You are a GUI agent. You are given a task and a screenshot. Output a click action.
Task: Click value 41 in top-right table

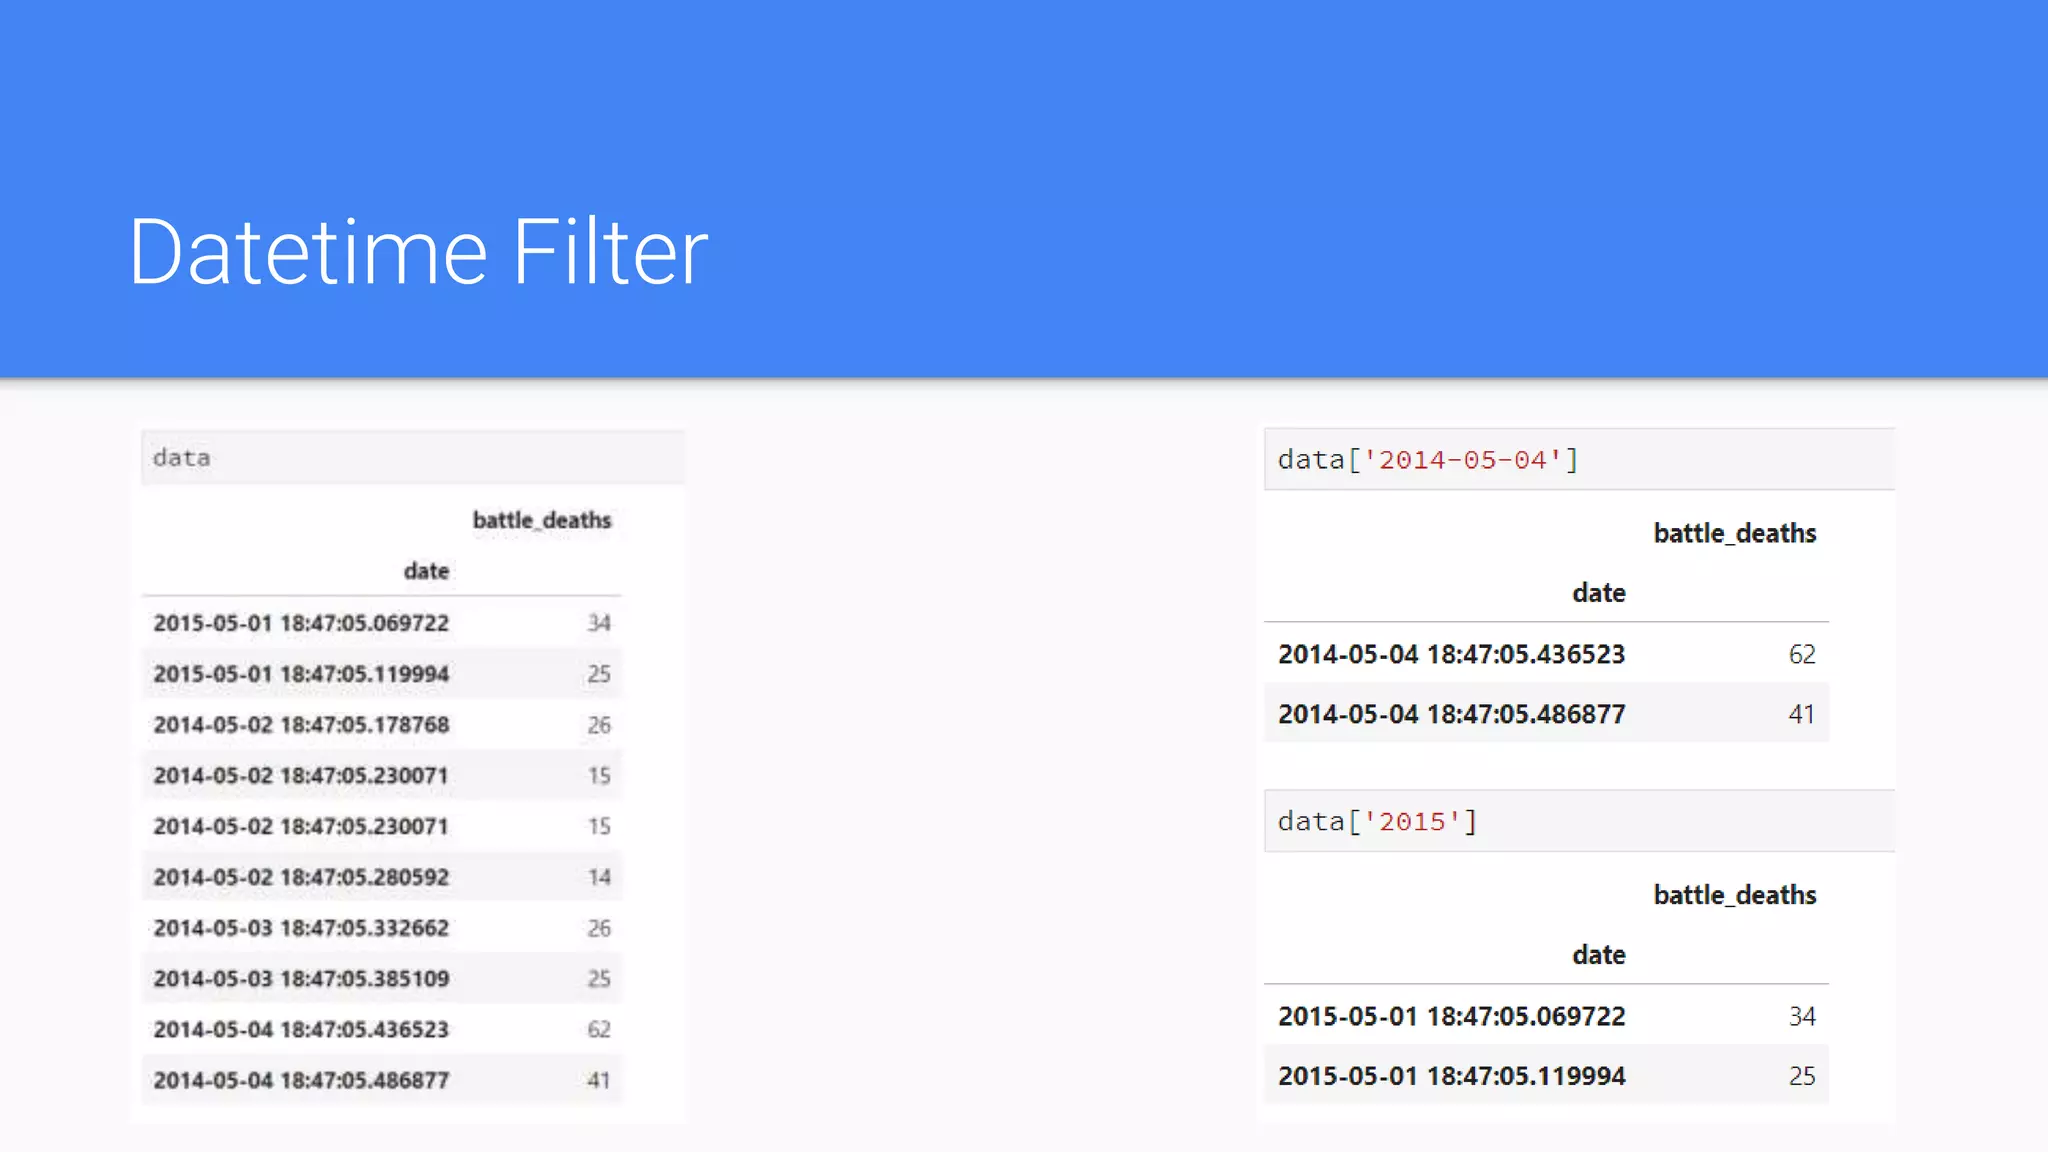[x=1802, y=714]
